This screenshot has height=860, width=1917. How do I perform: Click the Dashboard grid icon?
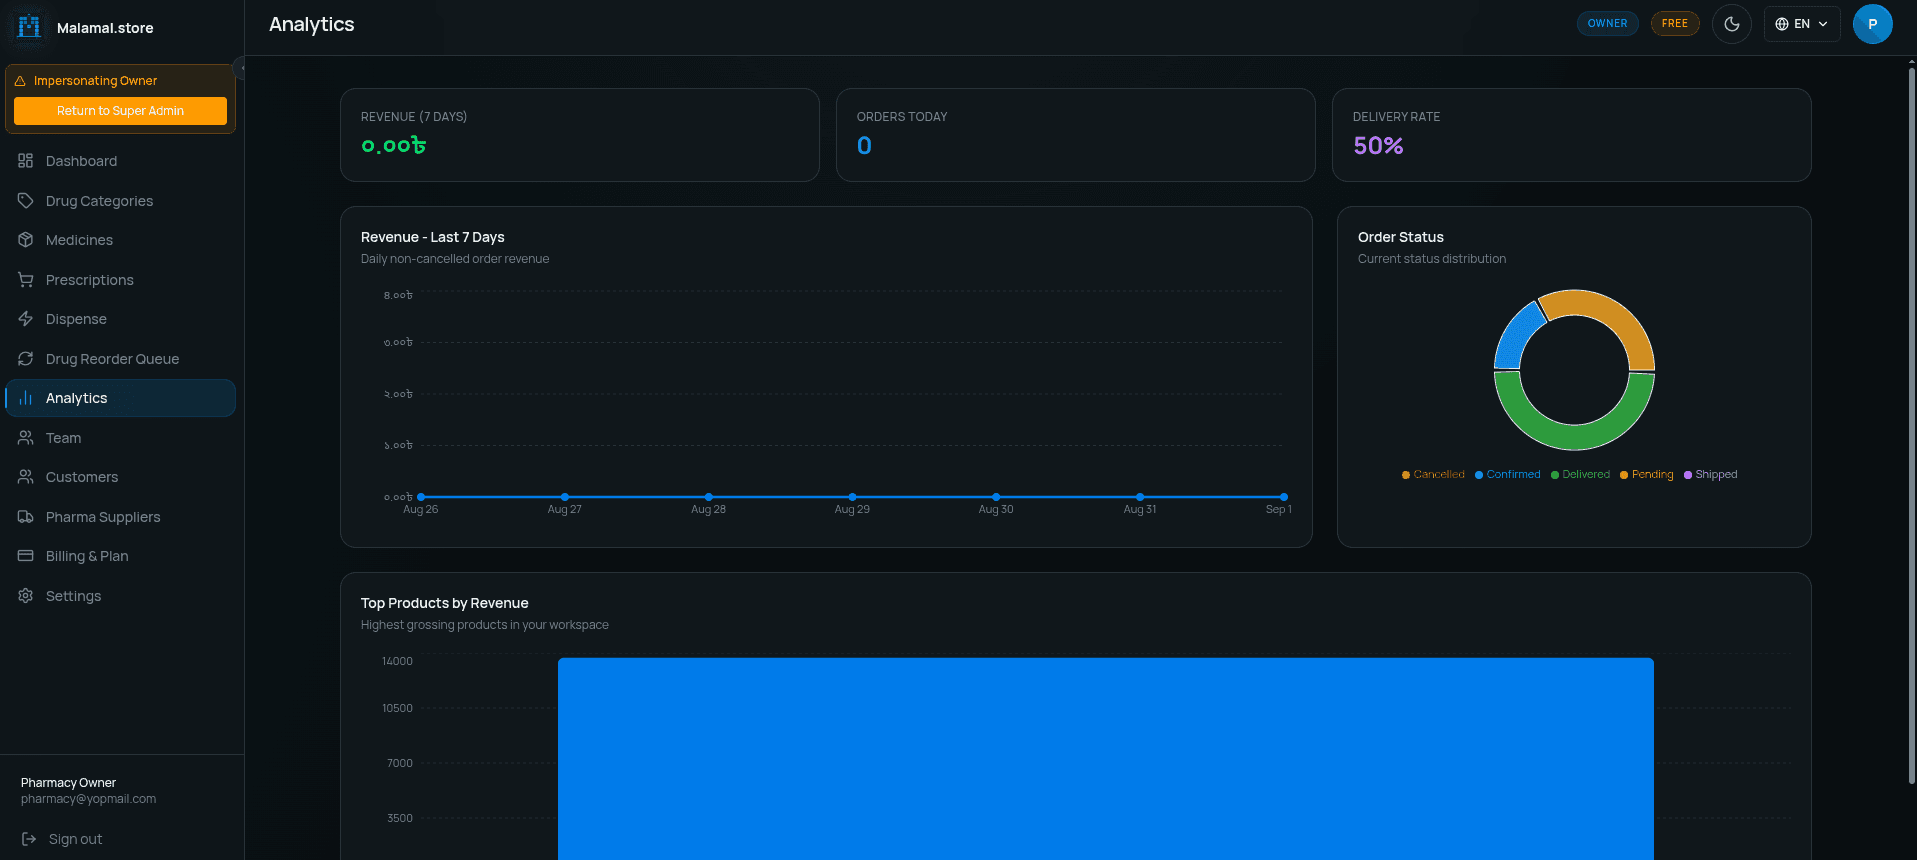(x=26, y=161)
